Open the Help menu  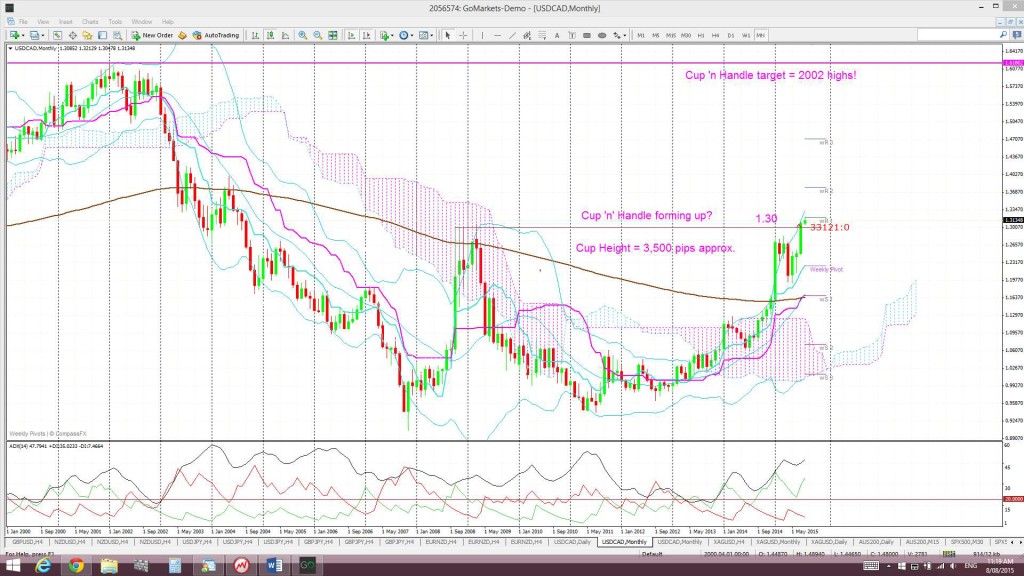[x=168, y=22]
